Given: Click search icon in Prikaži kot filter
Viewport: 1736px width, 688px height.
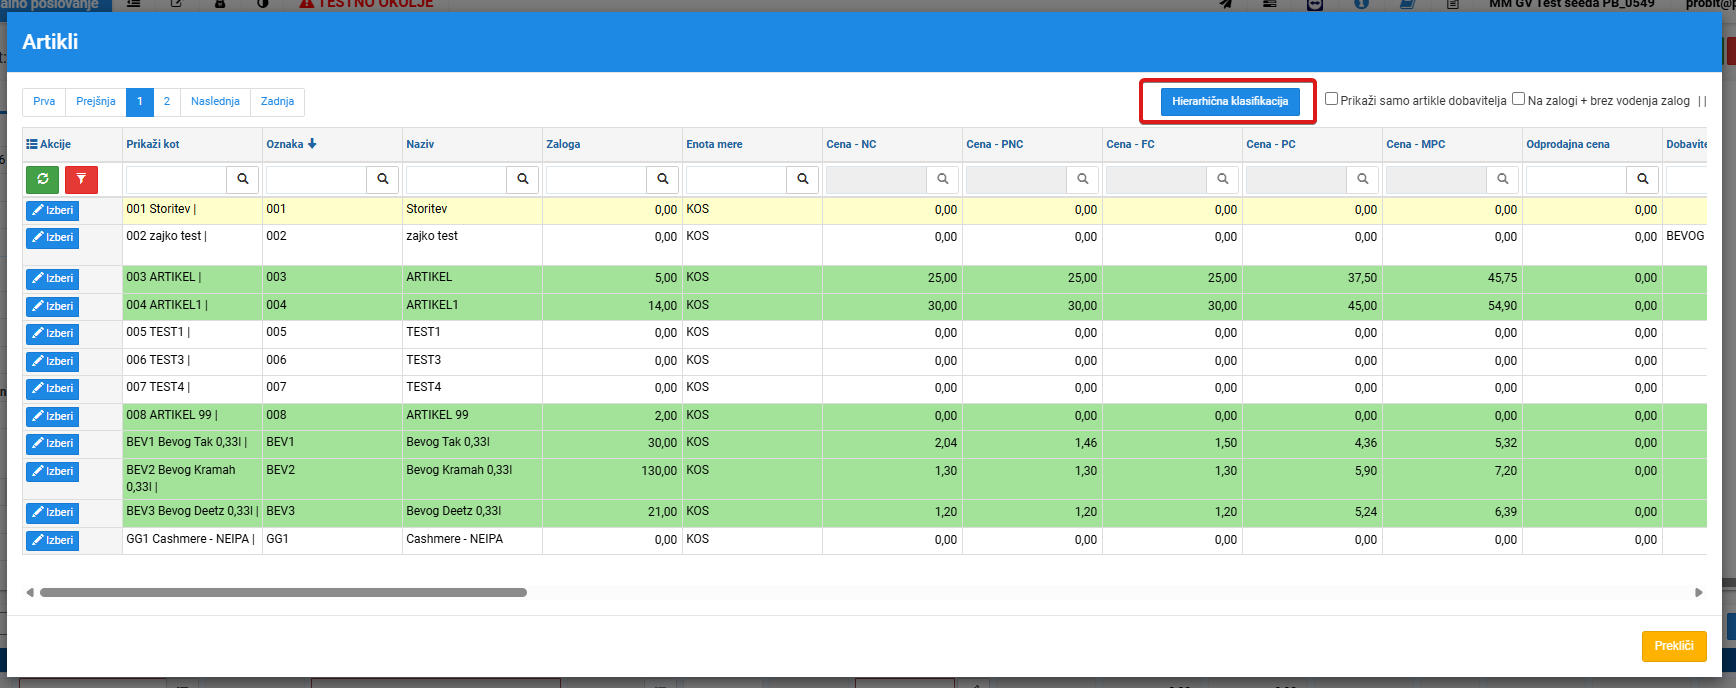Looking at the screenshot, I should (243, 180).
